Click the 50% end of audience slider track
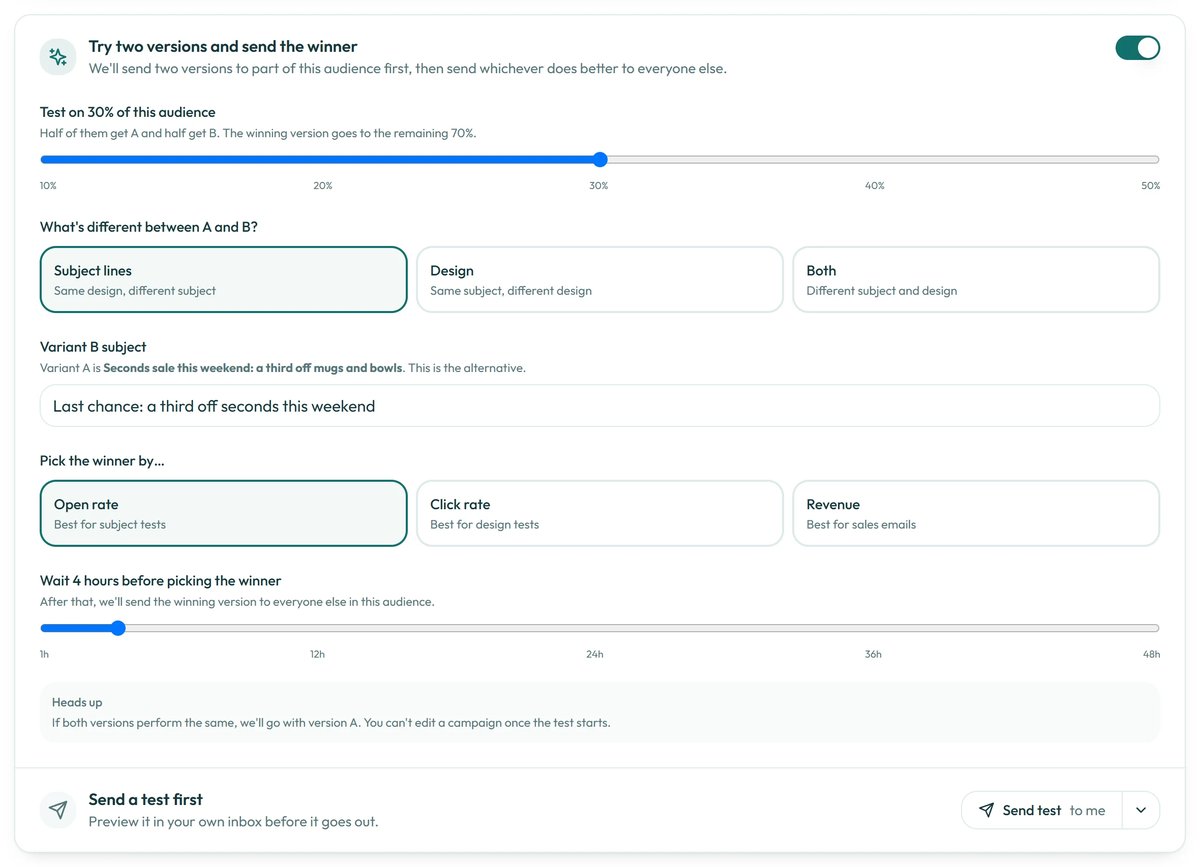Viewport: 1200px width, 867px height. click(x=1157, y=159)
